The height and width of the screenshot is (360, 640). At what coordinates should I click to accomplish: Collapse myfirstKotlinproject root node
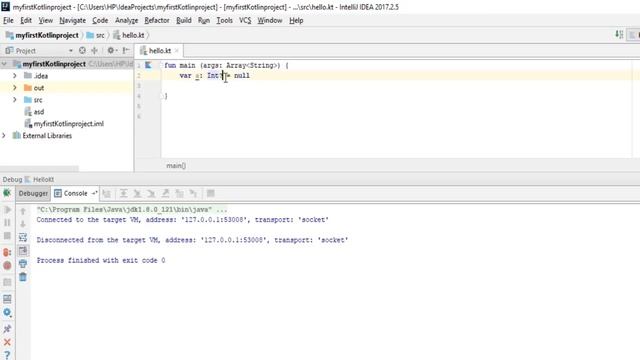click(4, 64)
